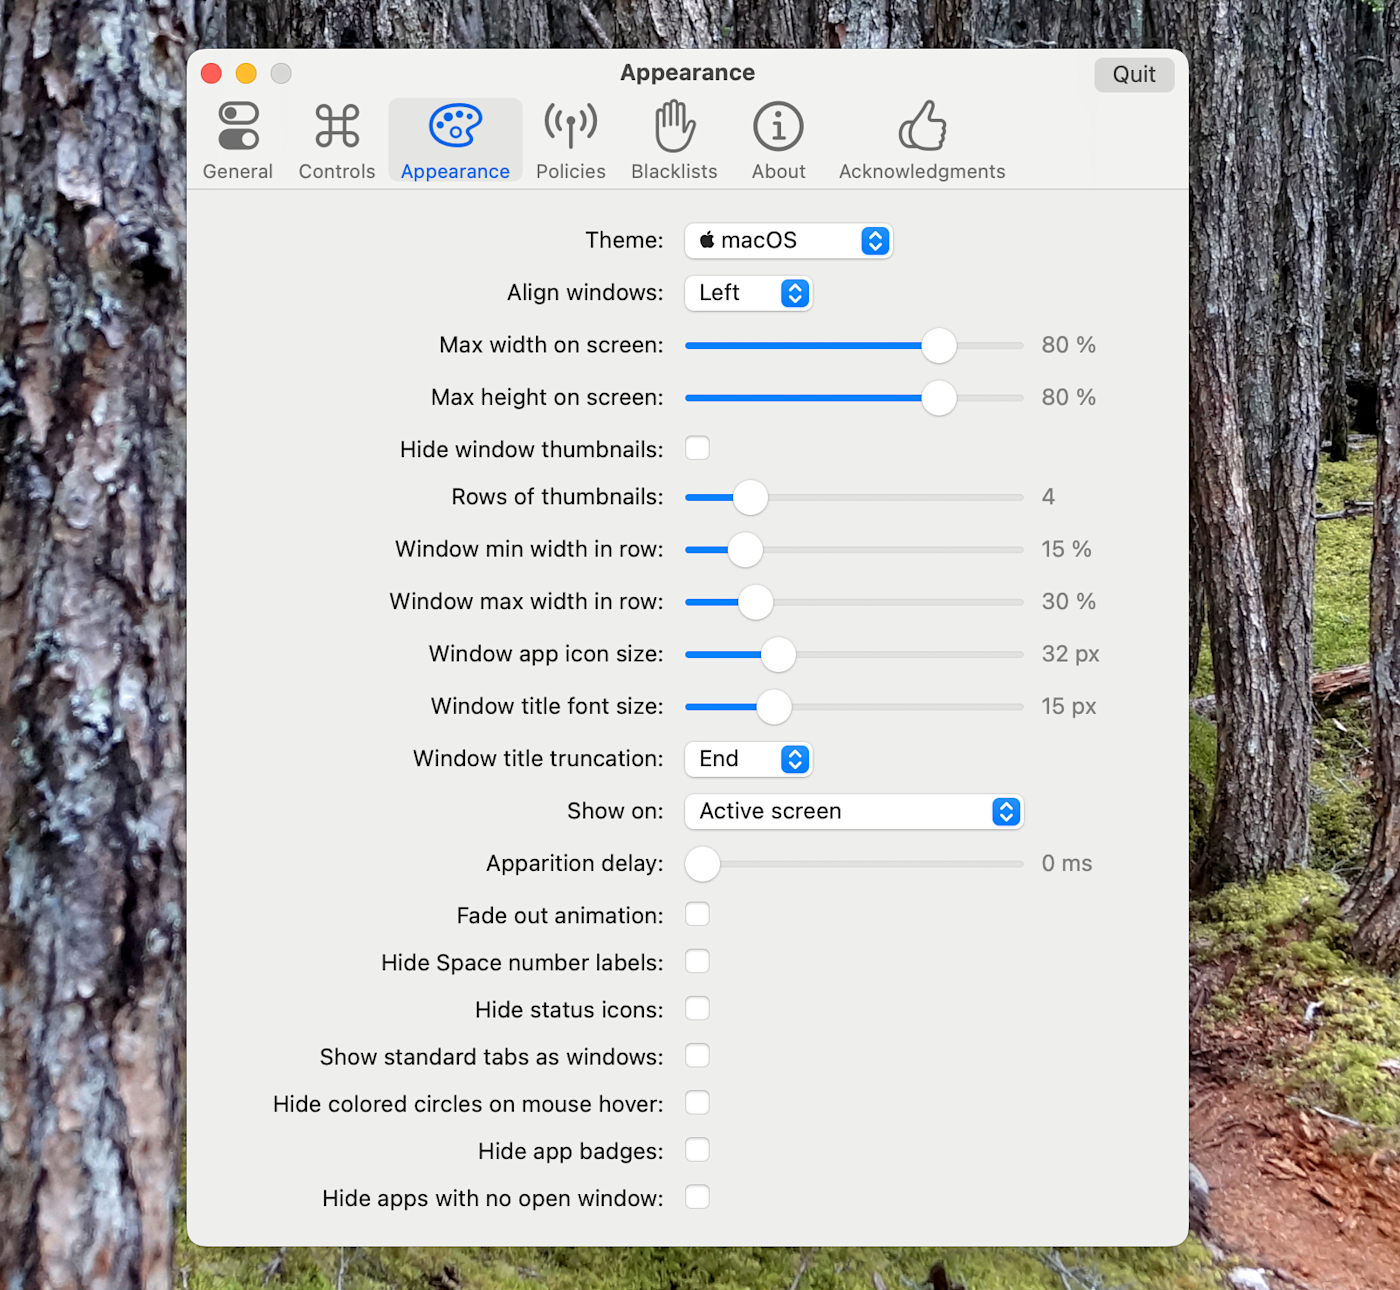Click the red close window button
This screenshot has width=1400, height=1290.
211,73
